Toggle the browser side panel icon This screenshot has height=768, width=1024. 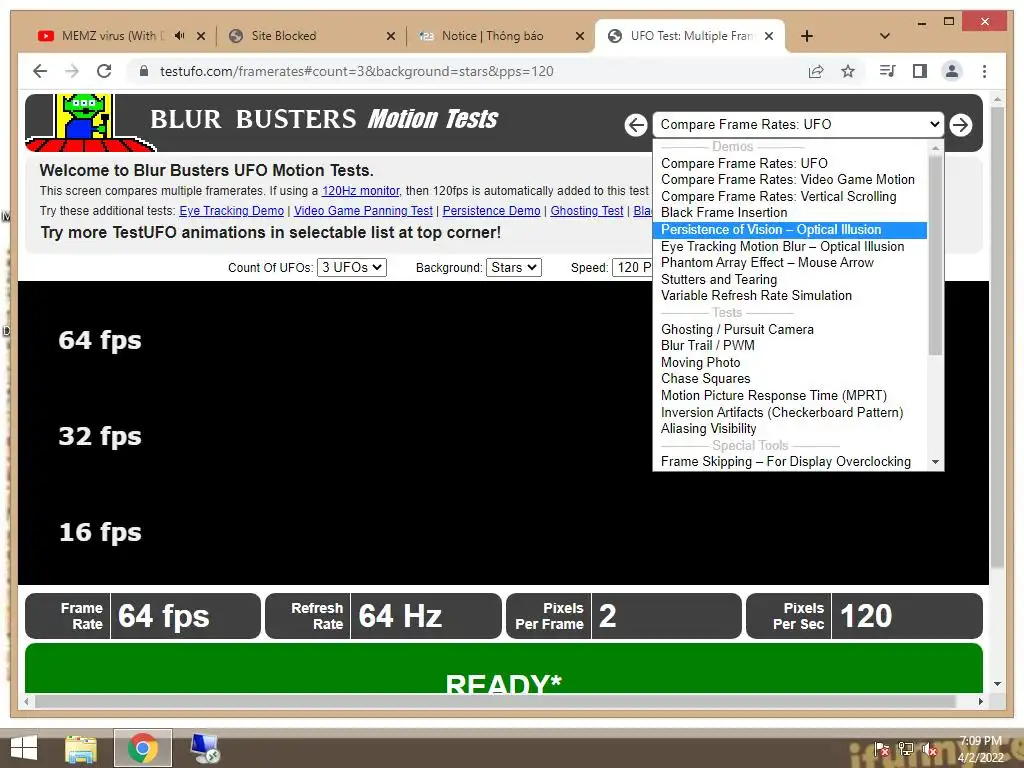tap(920, 71)
